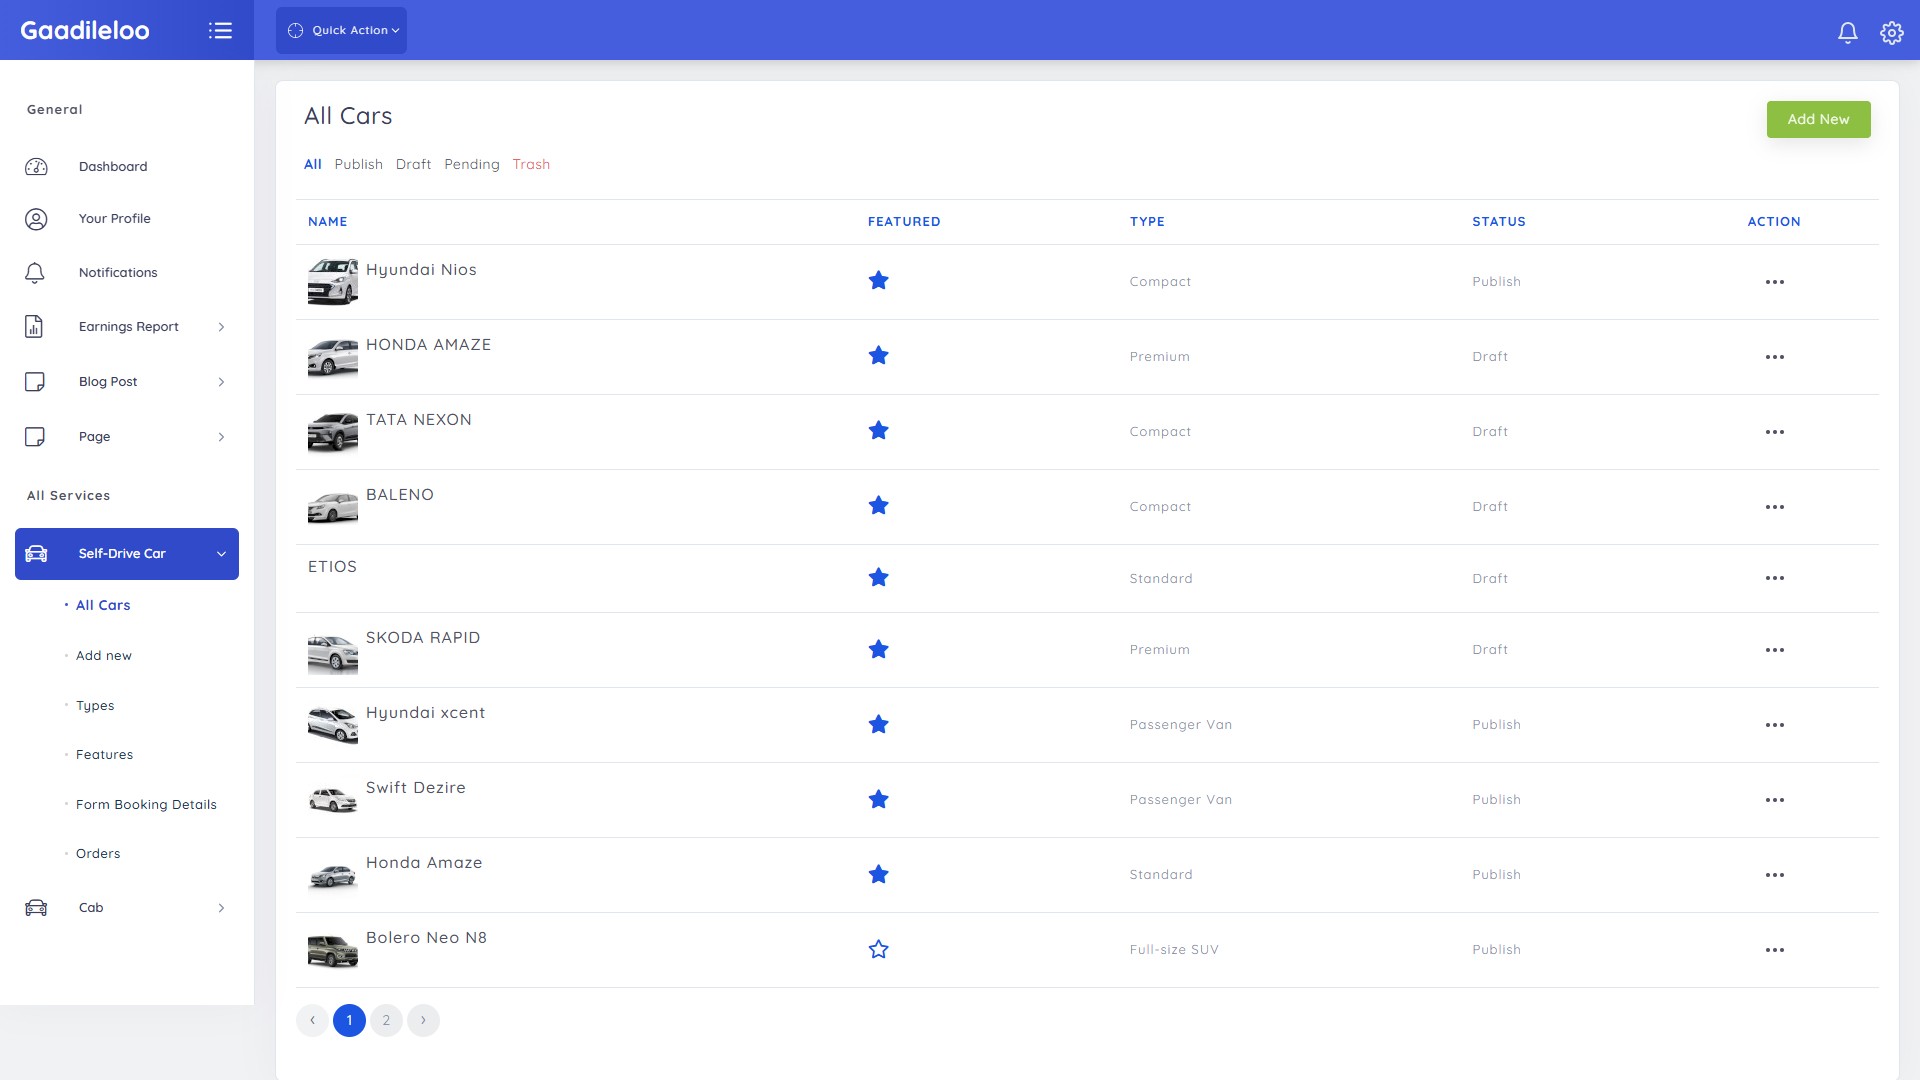Open the settings gear icon
The image size is (1920, 1080).
click(x=1892, y=32)
